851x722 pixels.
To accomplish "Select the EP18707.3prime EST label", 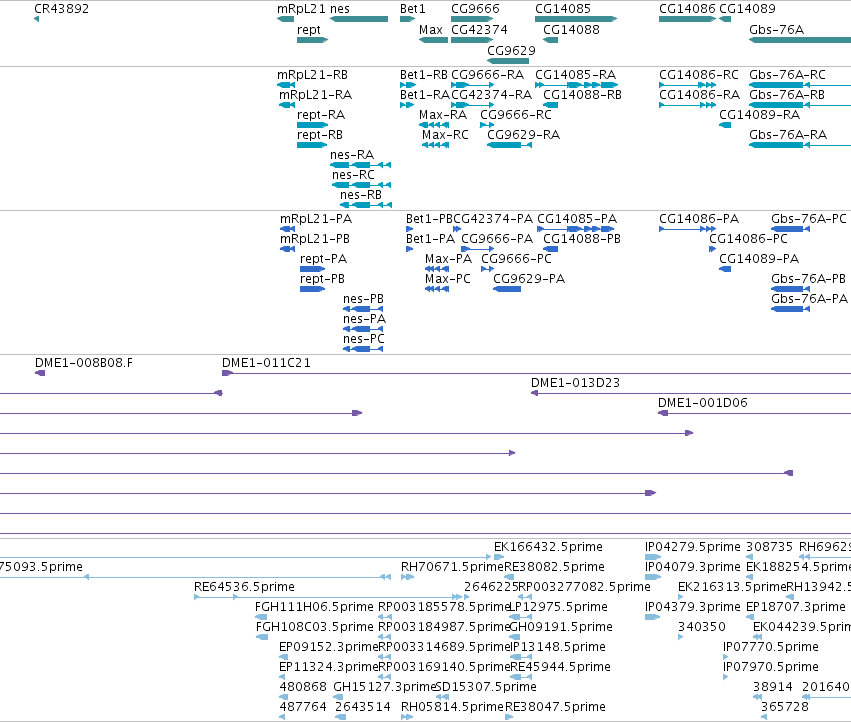I will [796, 607].
